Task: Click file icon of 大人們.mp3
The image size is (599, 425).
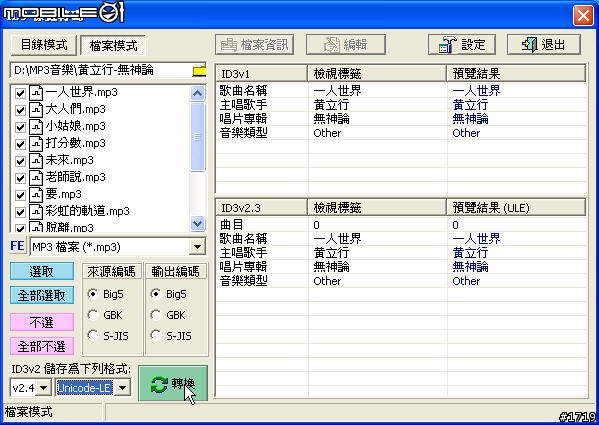Action: [36, 110]
